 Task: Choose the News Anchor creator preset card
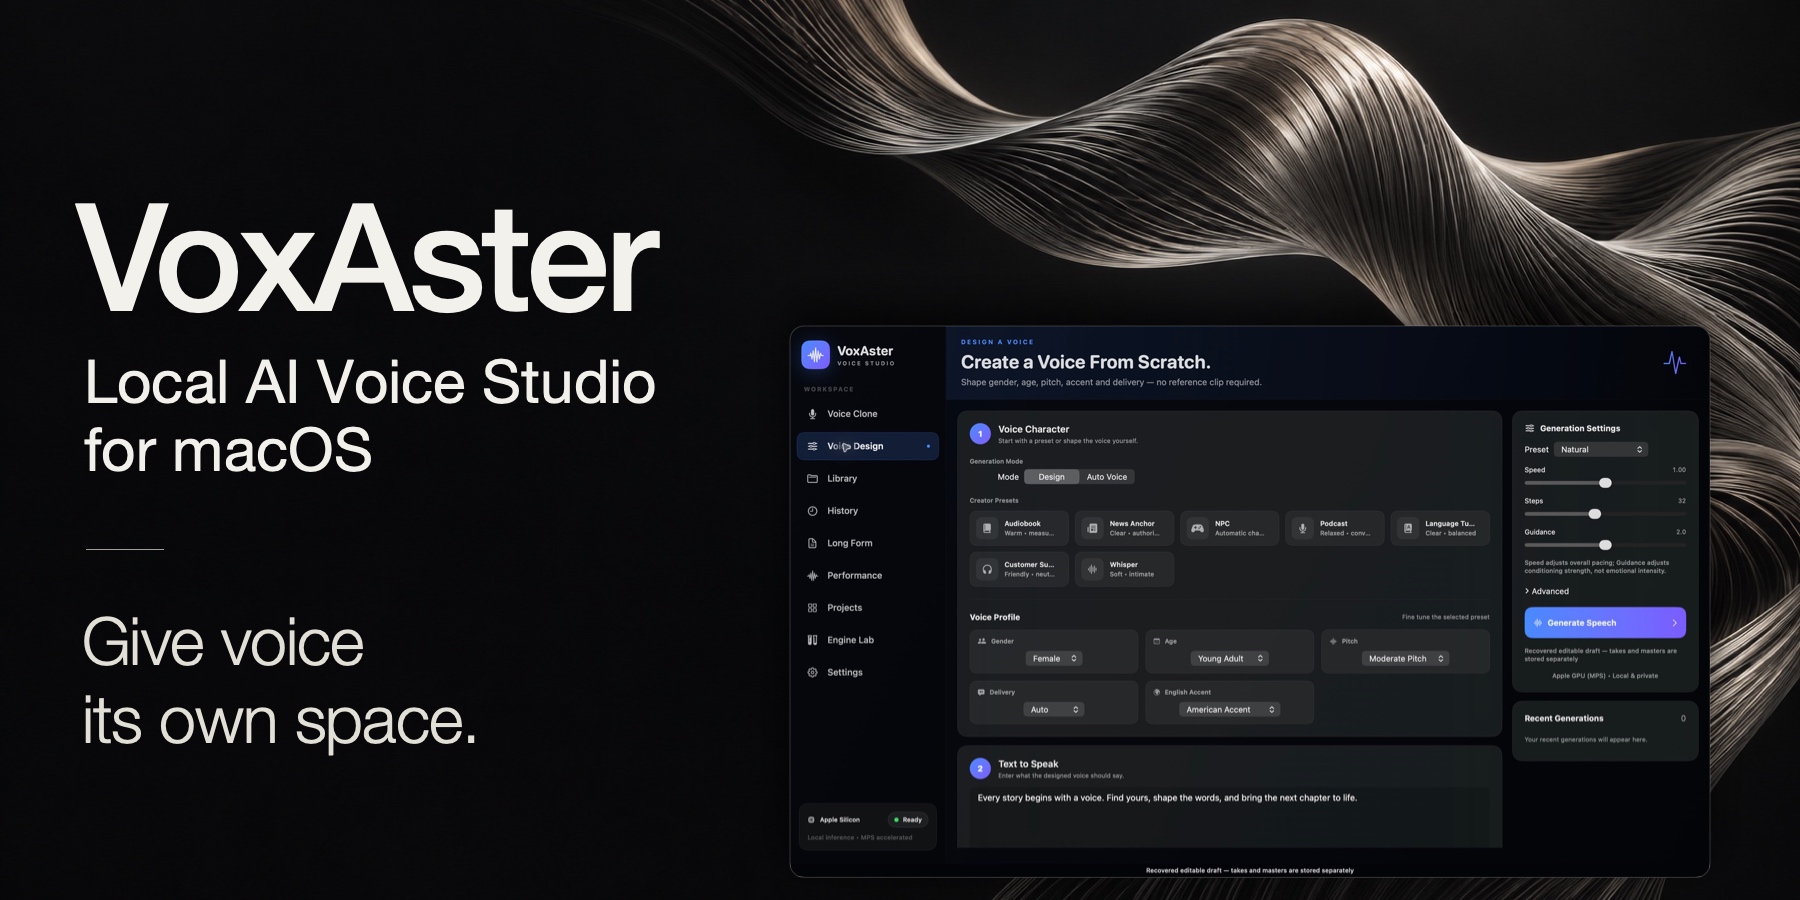pos(1124,528)
